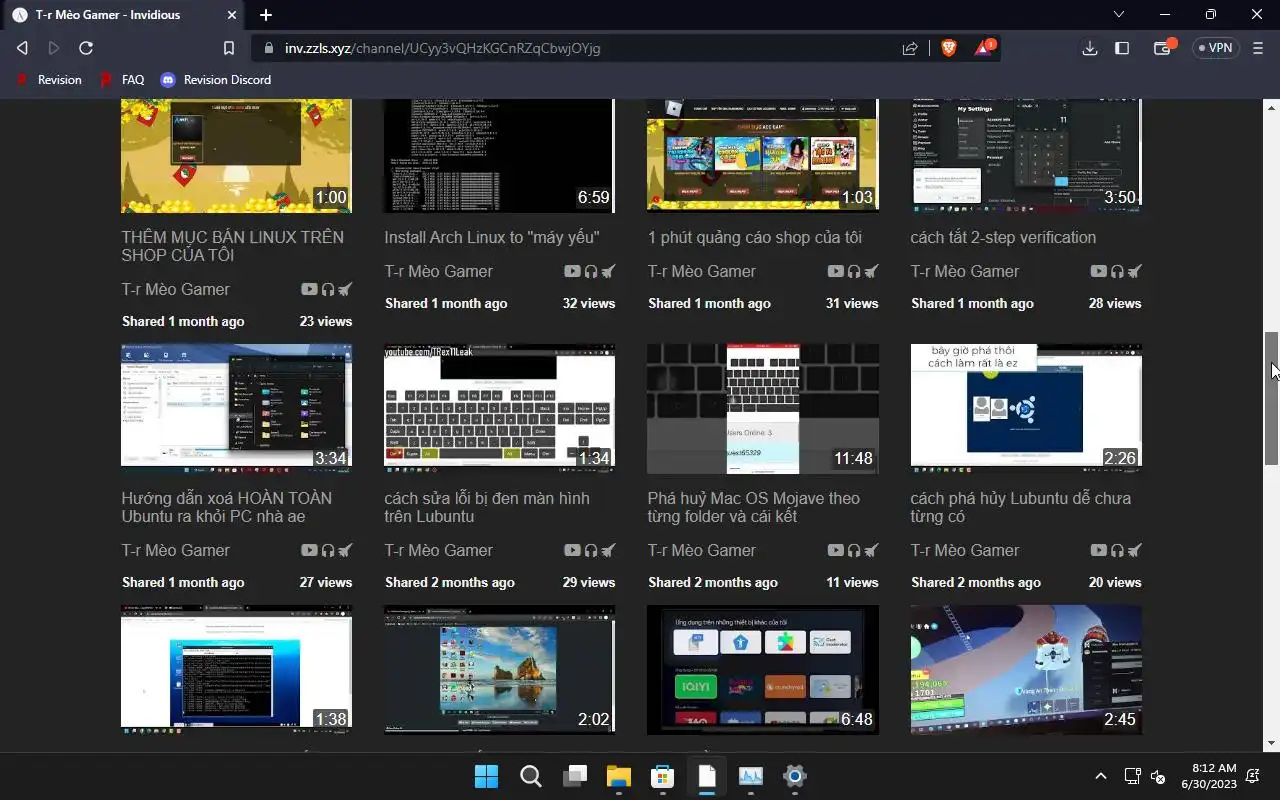Open Settings gear on taskbar
Image resolution: width=1280 pixels, height=800 pixels.
point(795,776)
